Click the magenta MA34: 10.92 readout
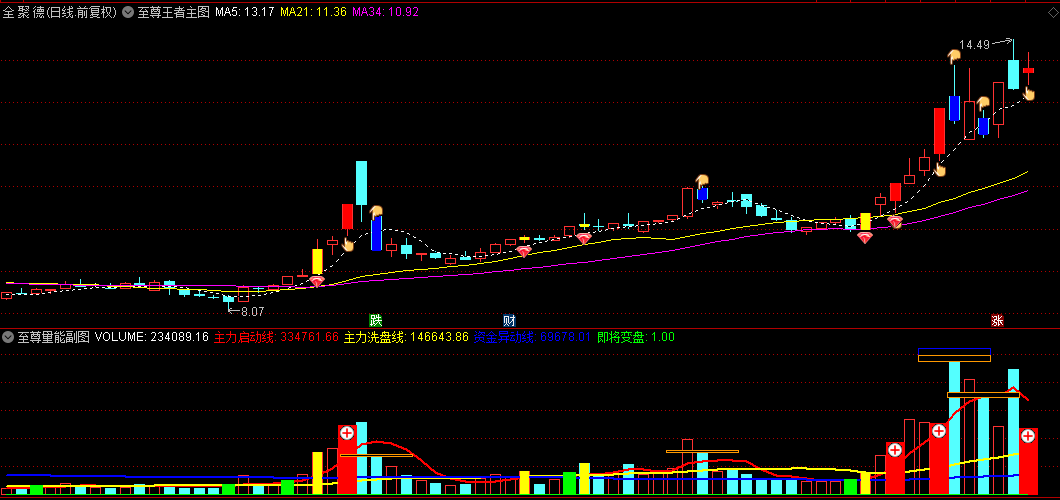 click(x=385, y=12)
